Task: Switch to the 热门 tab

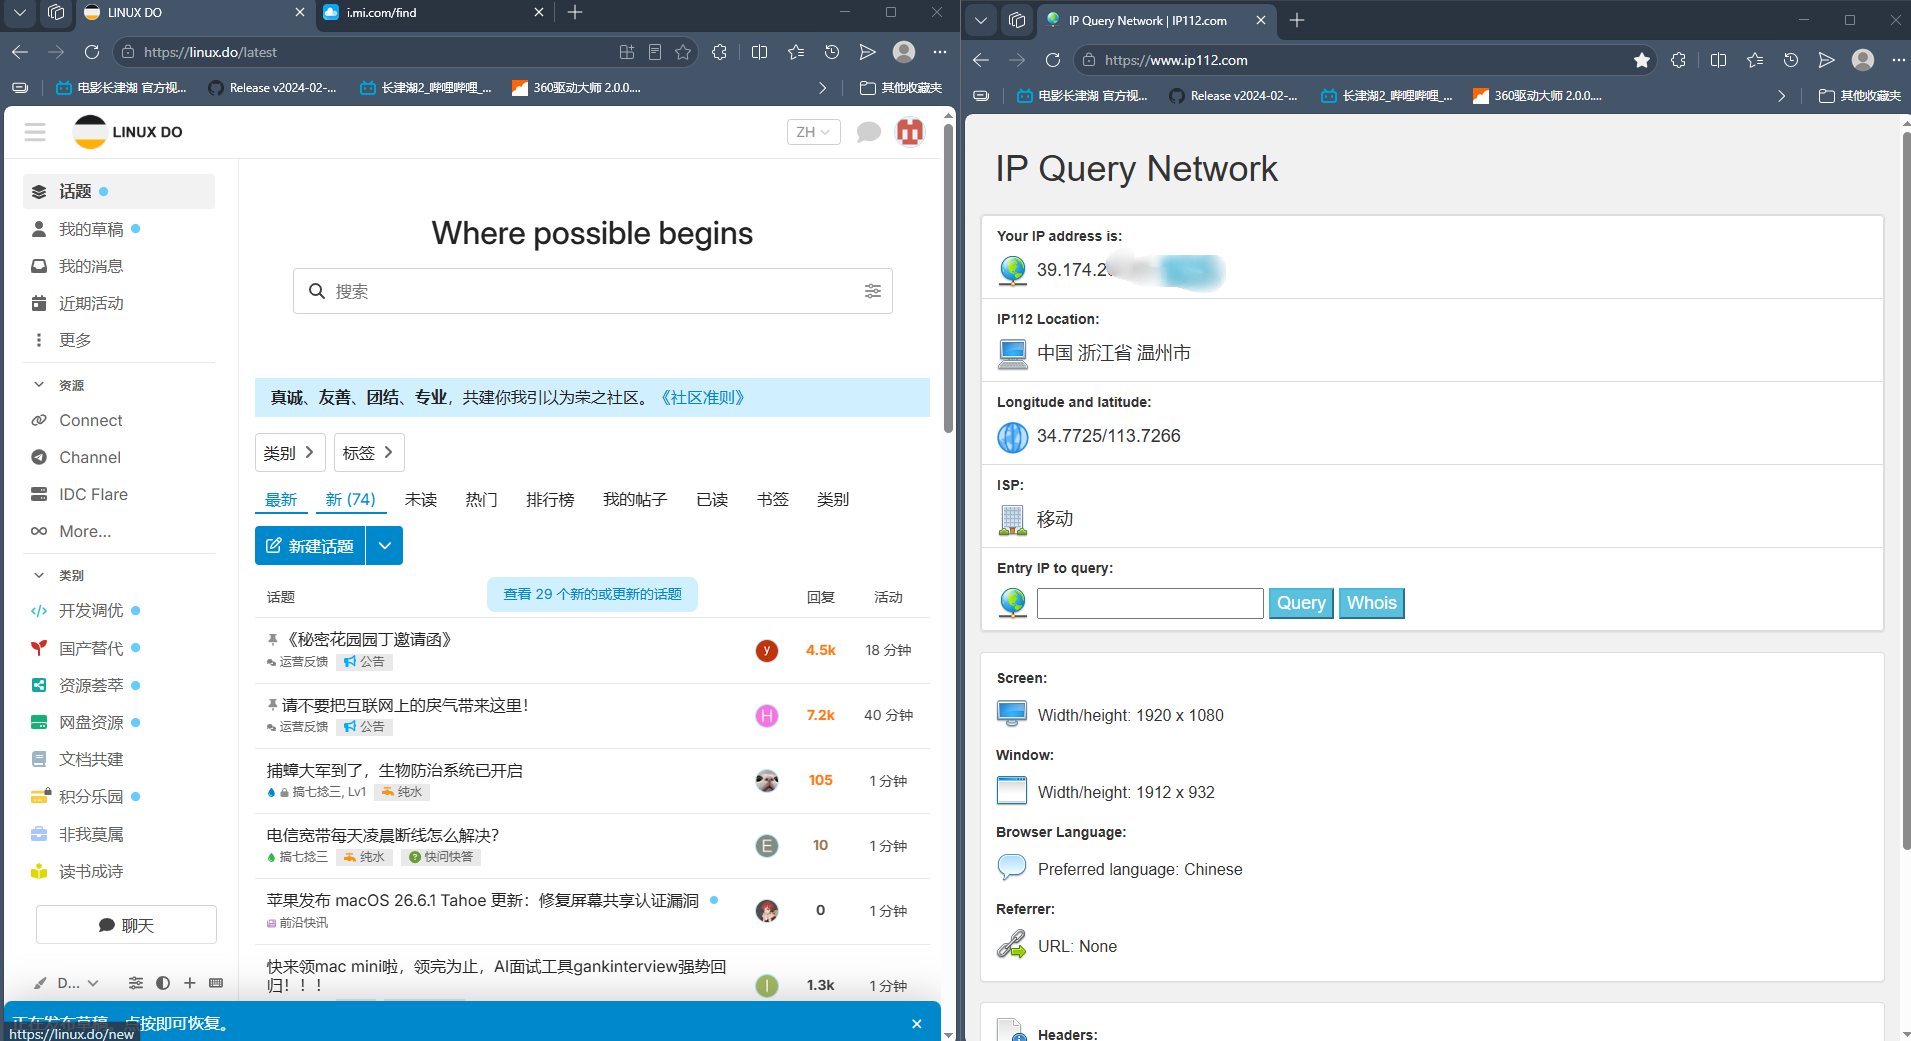Action: 482,499
